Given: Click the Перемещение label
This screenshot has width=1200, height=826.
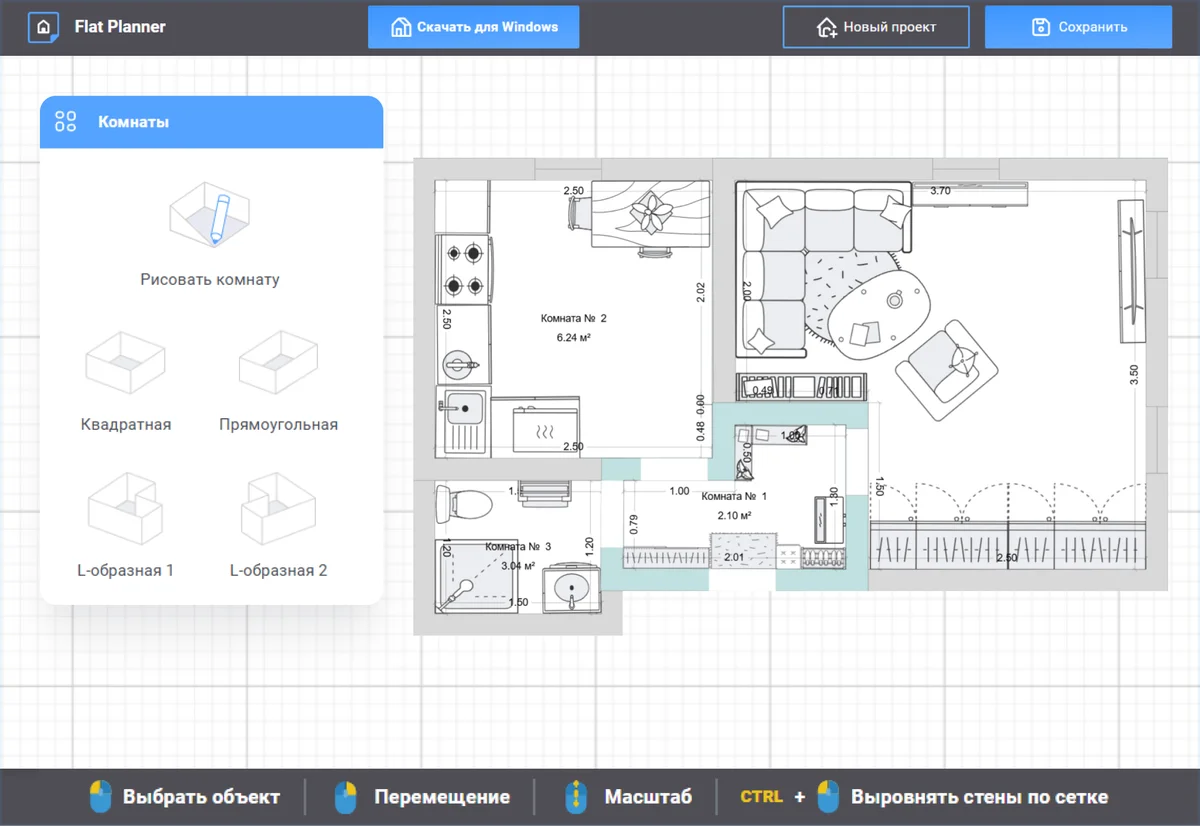Looking at the screenshot, I should [x=442, y=797].
